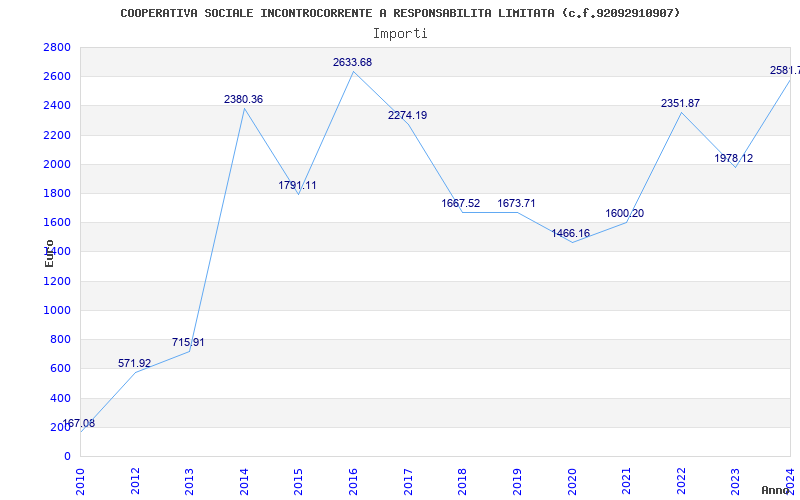Click x-axis year 2023

click(x=735, y=481)
